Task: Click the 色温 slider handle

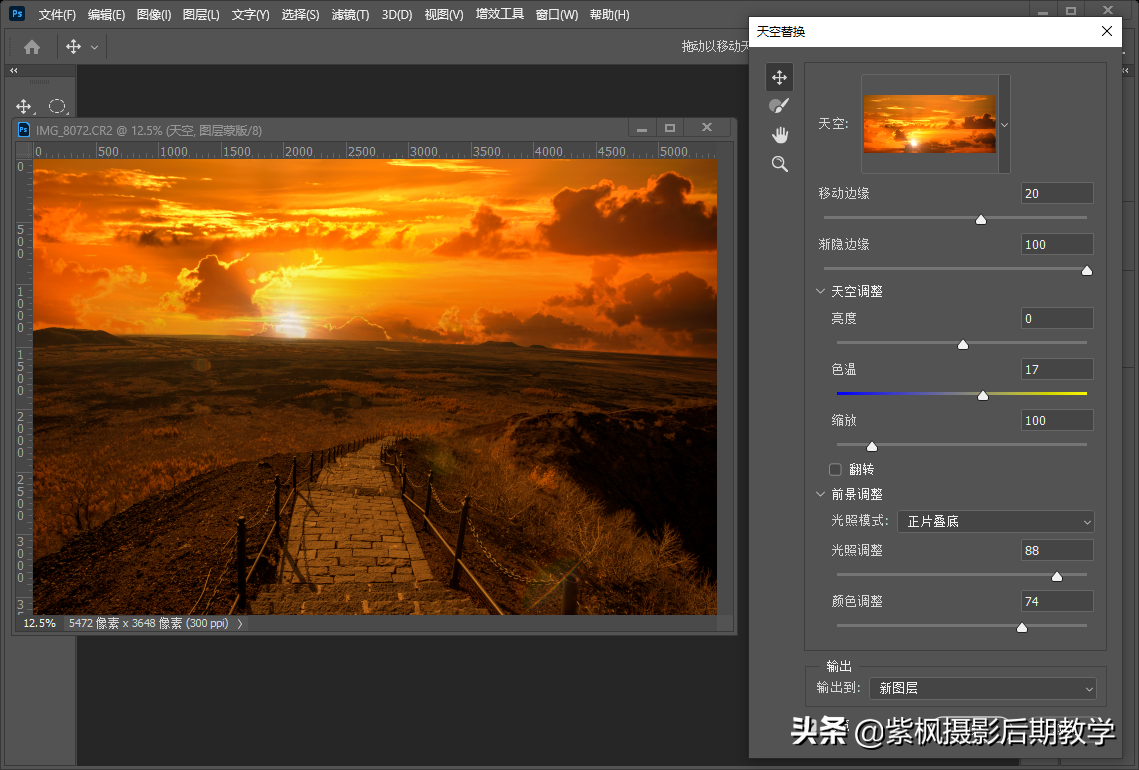Action: [982, 396]
